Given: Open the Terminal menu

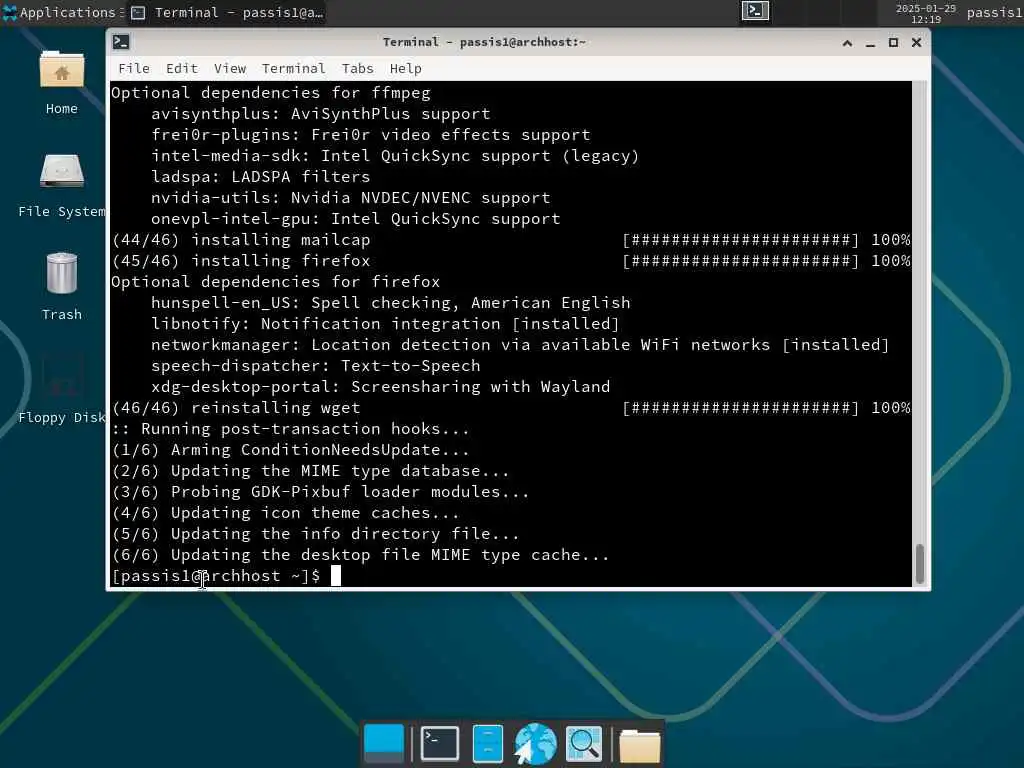Looking at the screenshot, I should point(293,69).
